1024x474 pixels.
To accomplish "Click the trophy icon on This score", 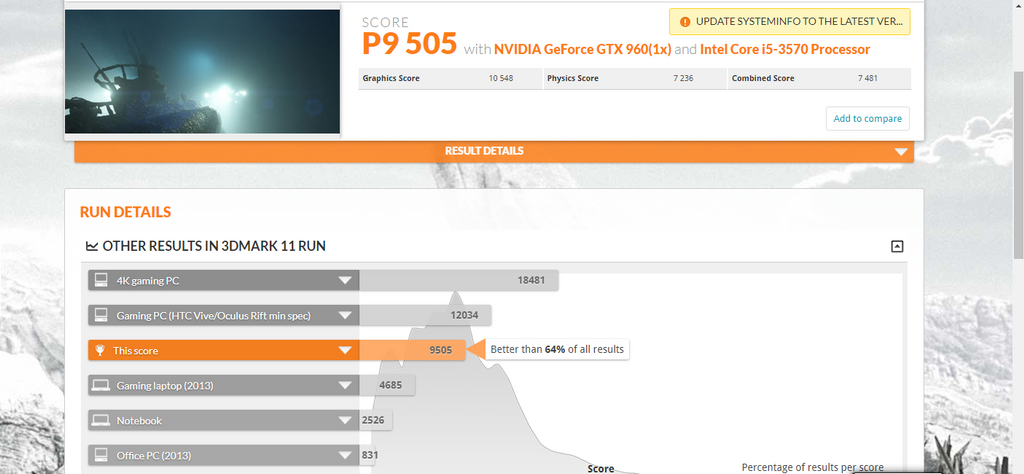I will point(100,351).
